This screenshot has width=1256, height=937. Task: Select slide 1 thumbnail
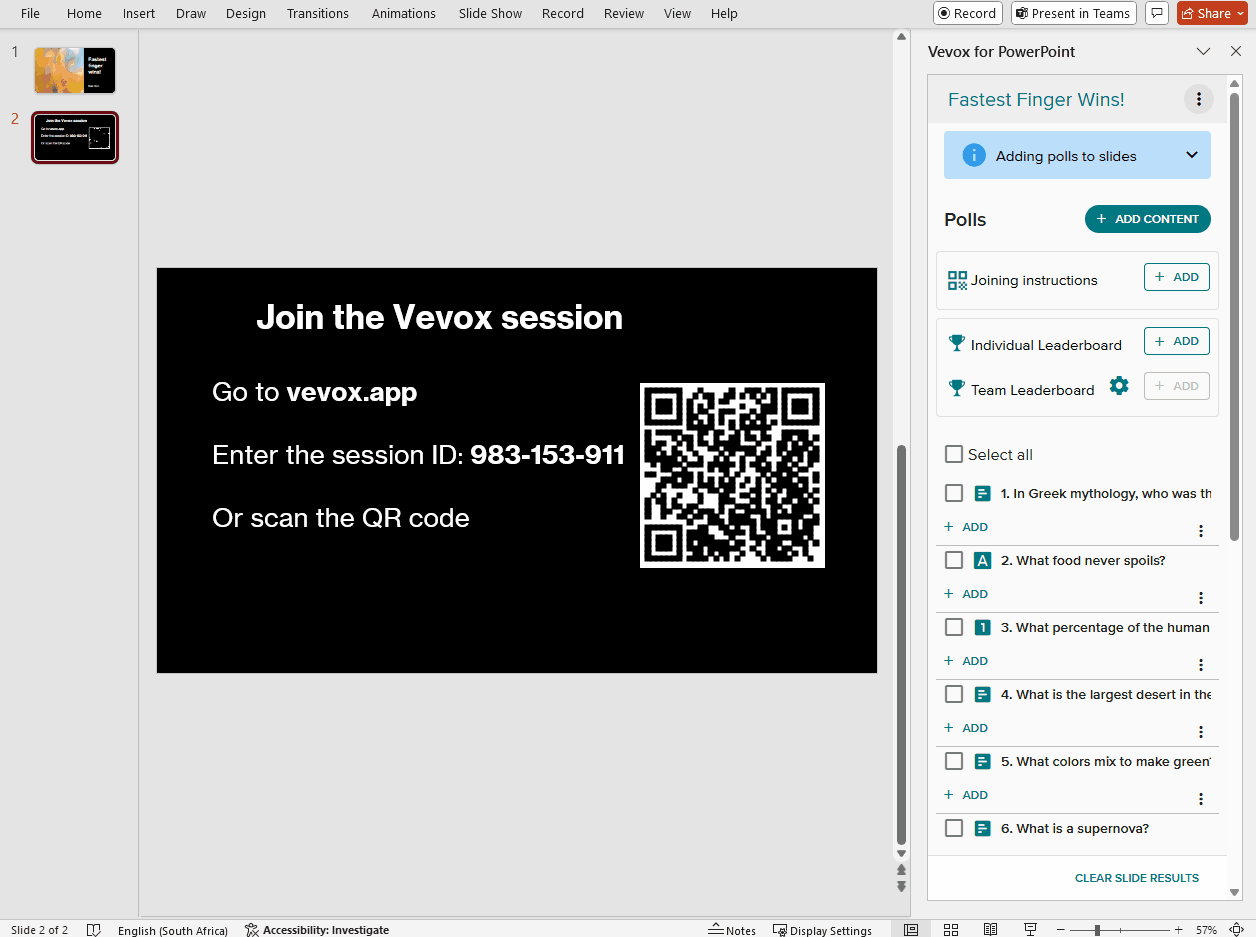pos(74,70)
